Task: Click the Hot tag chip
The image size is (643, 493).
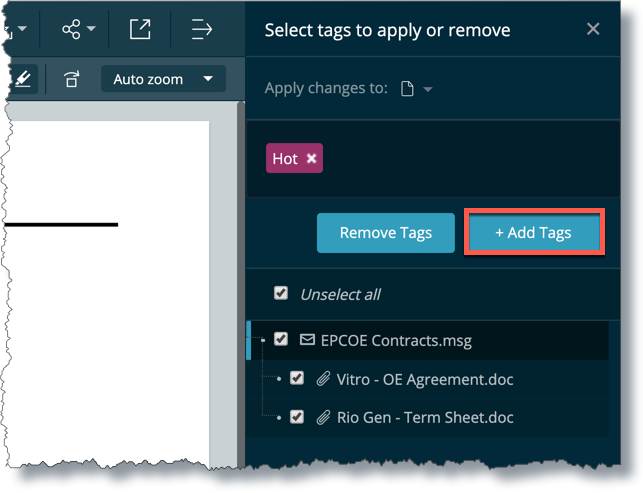Action: 294,158
